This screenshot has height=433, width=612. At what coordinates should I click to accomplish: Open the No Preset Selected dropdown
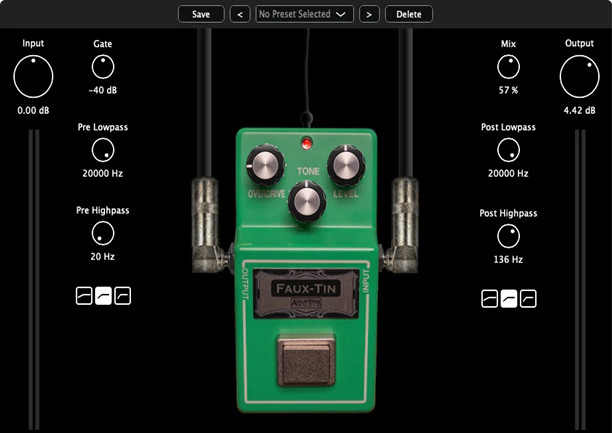(305, 14)
